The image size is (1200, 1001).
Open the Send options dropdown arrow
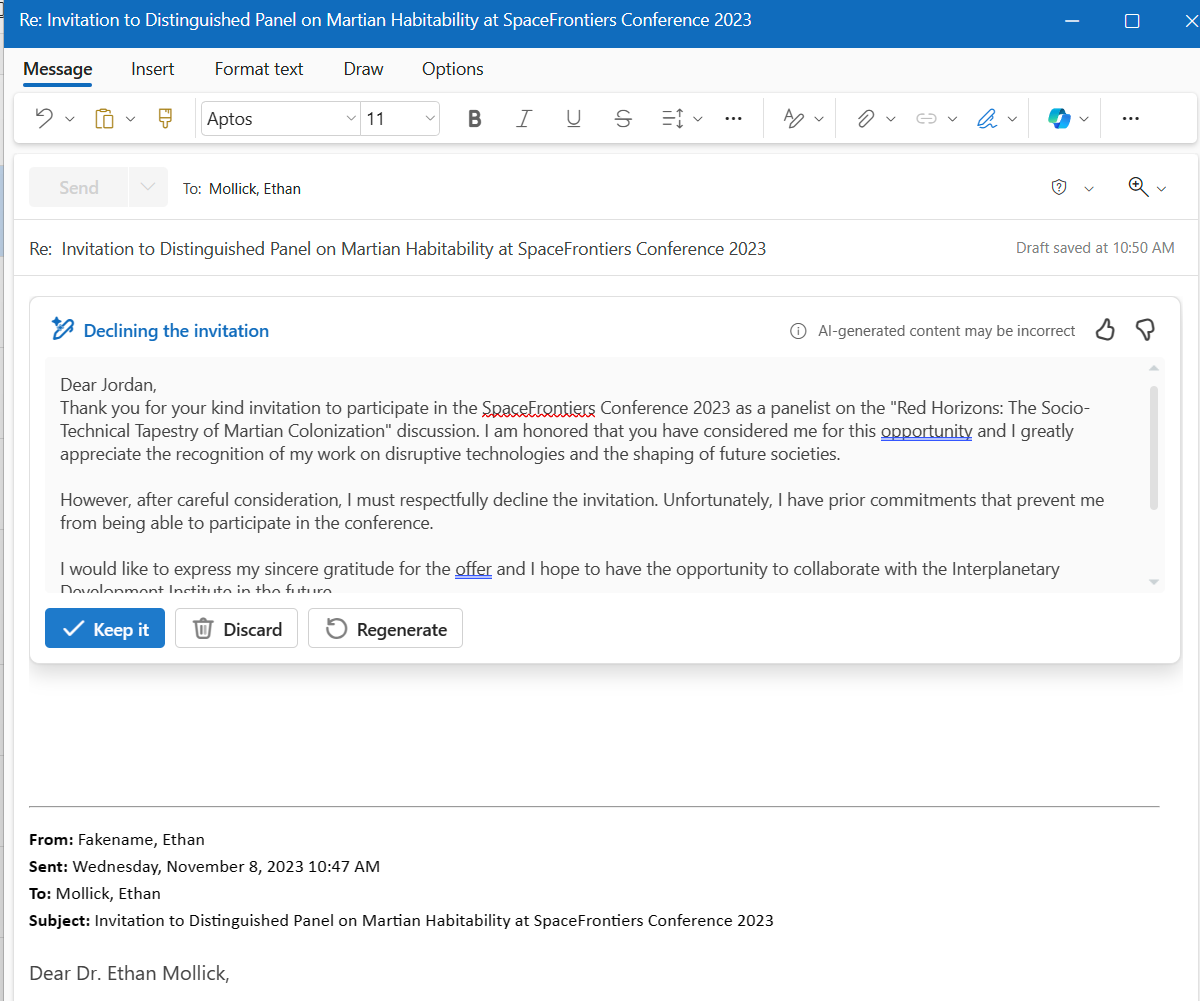(149, 187)
